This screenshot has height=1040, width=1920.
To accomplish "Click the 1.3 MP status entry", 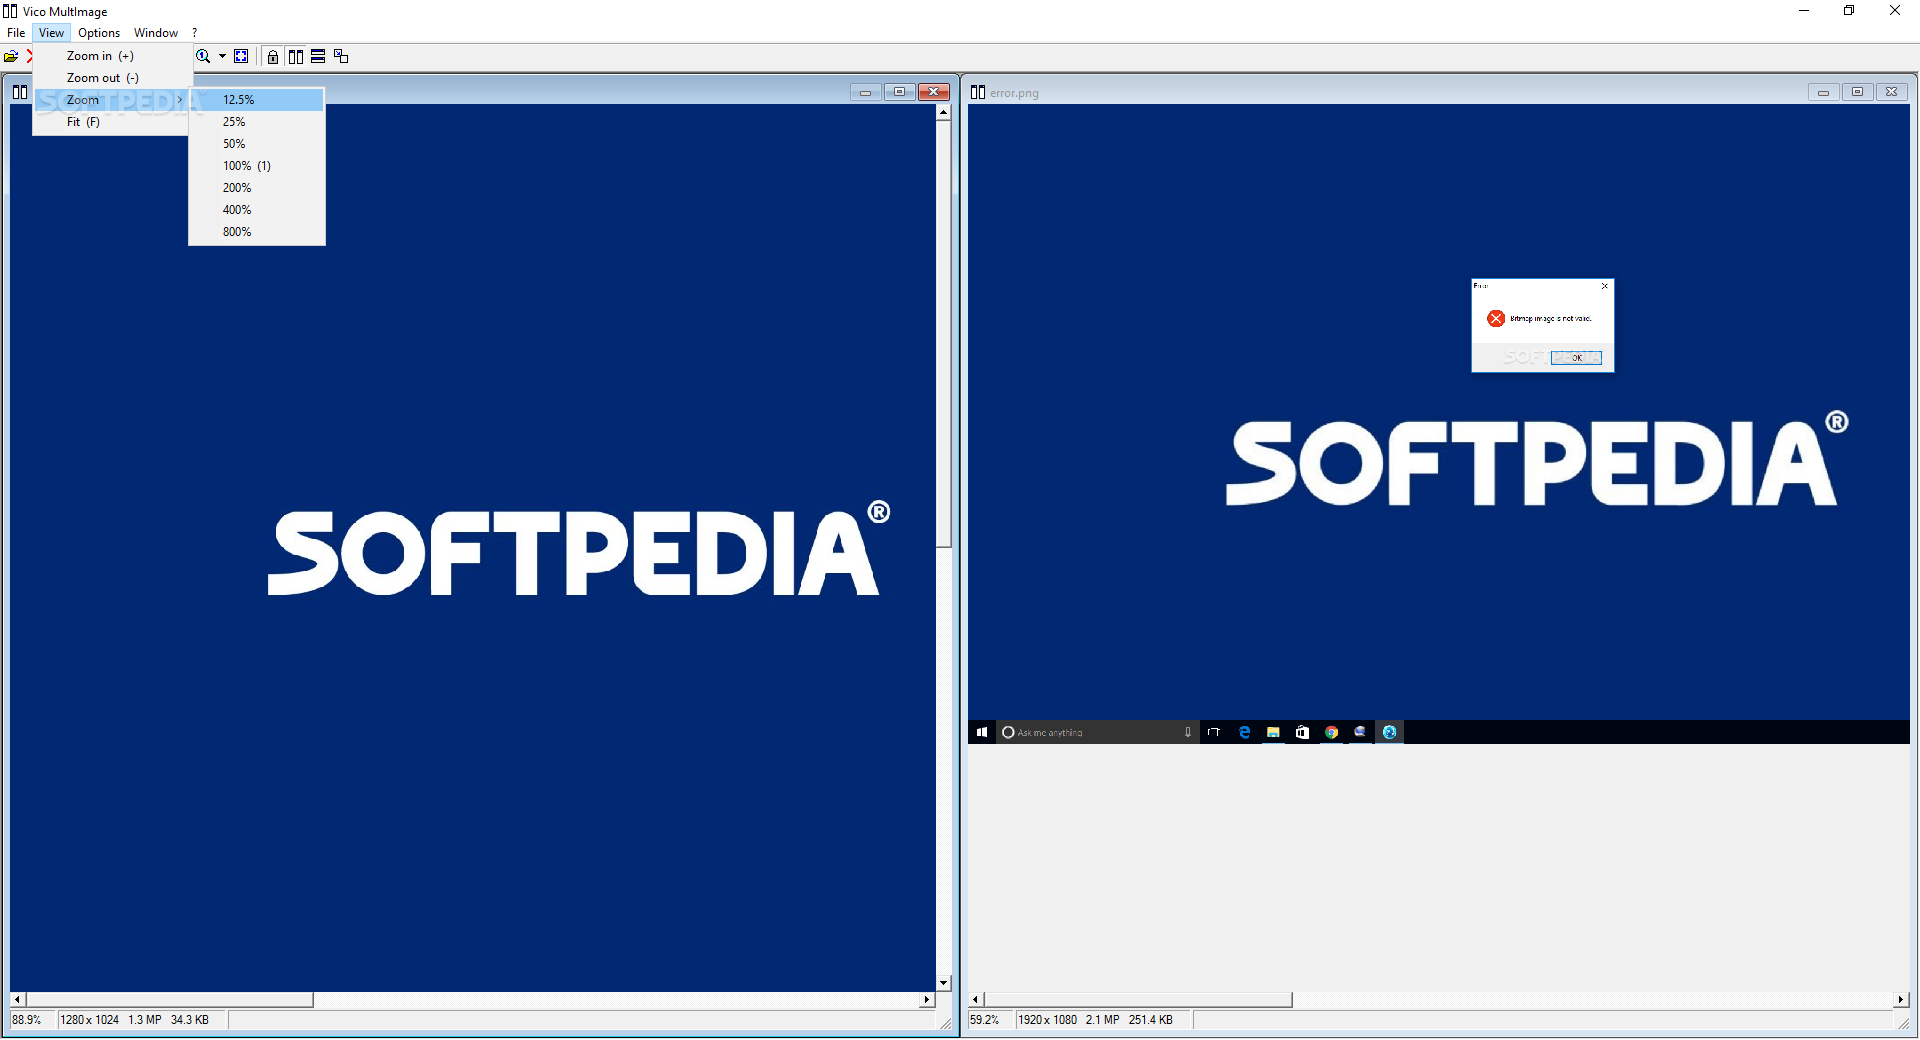I will [x=145, y=1020].
